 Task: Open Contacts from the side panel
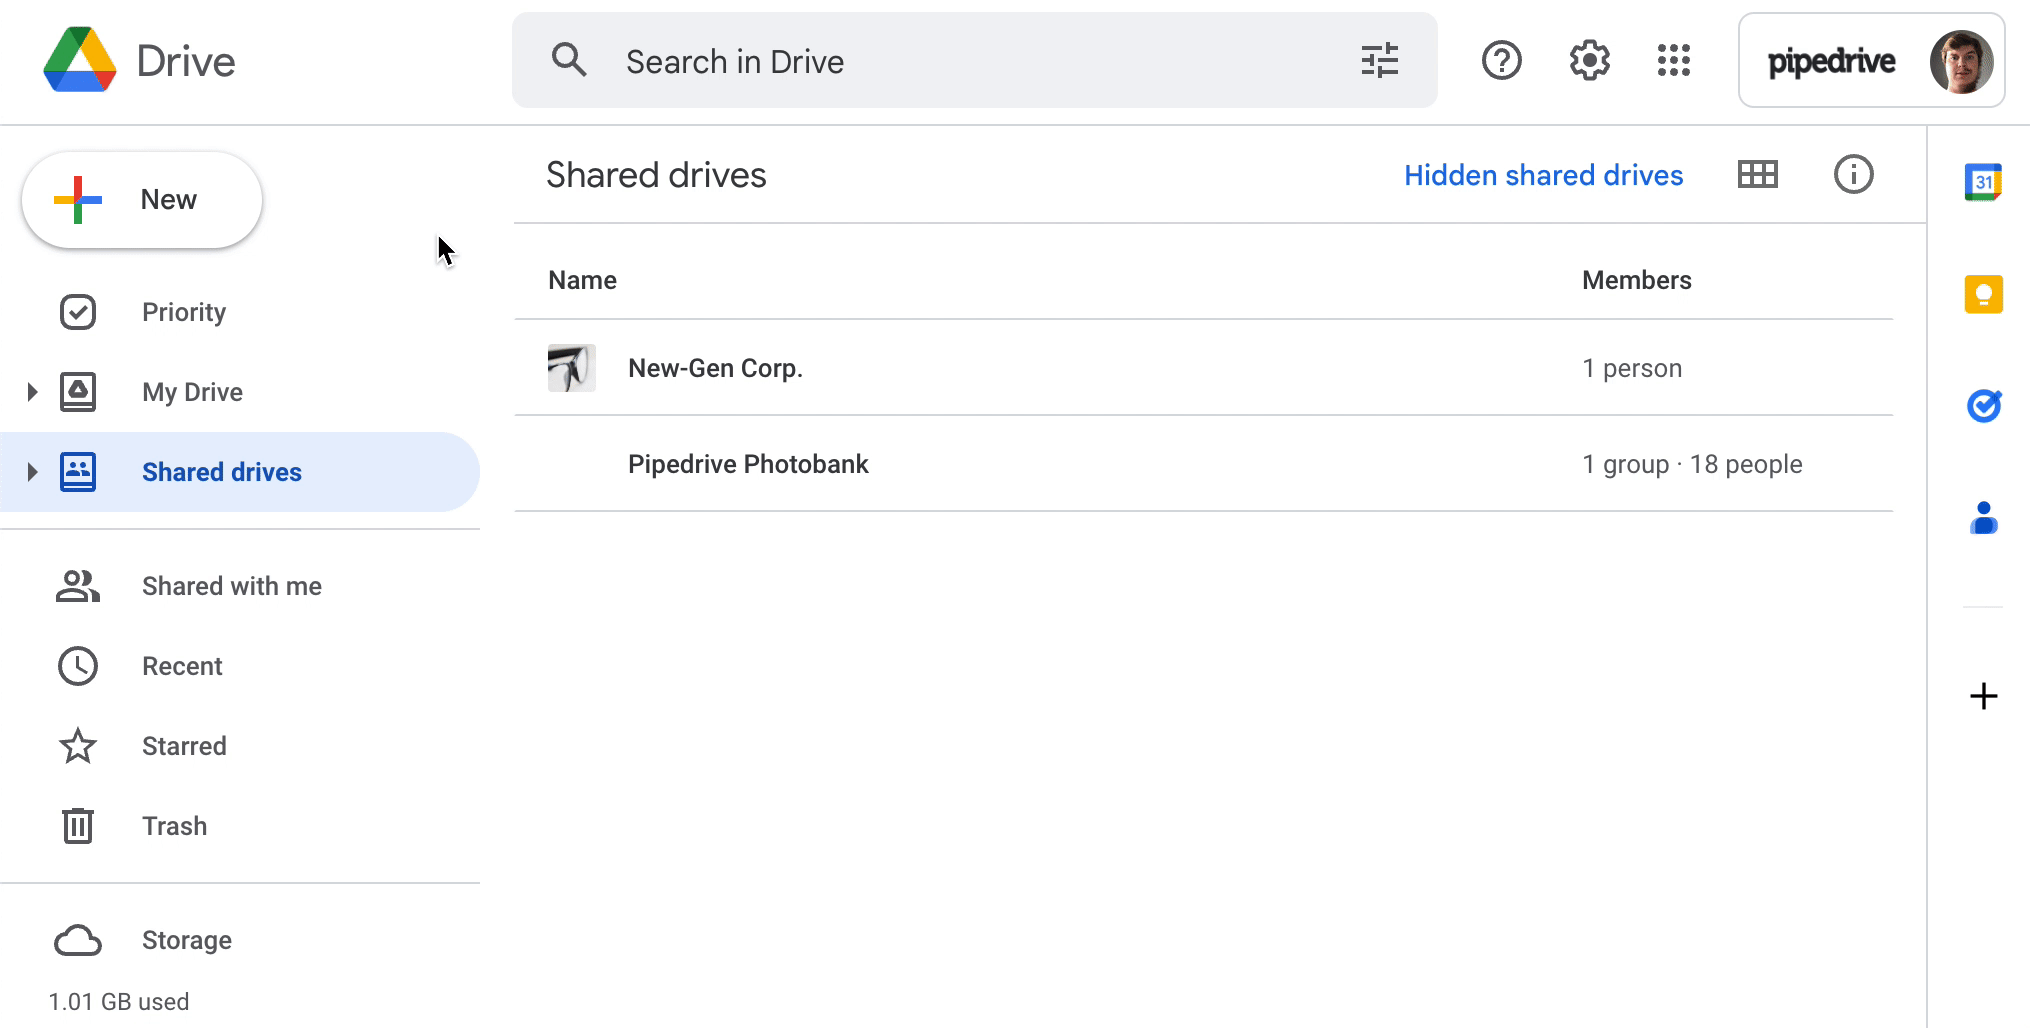(1984, 518)
